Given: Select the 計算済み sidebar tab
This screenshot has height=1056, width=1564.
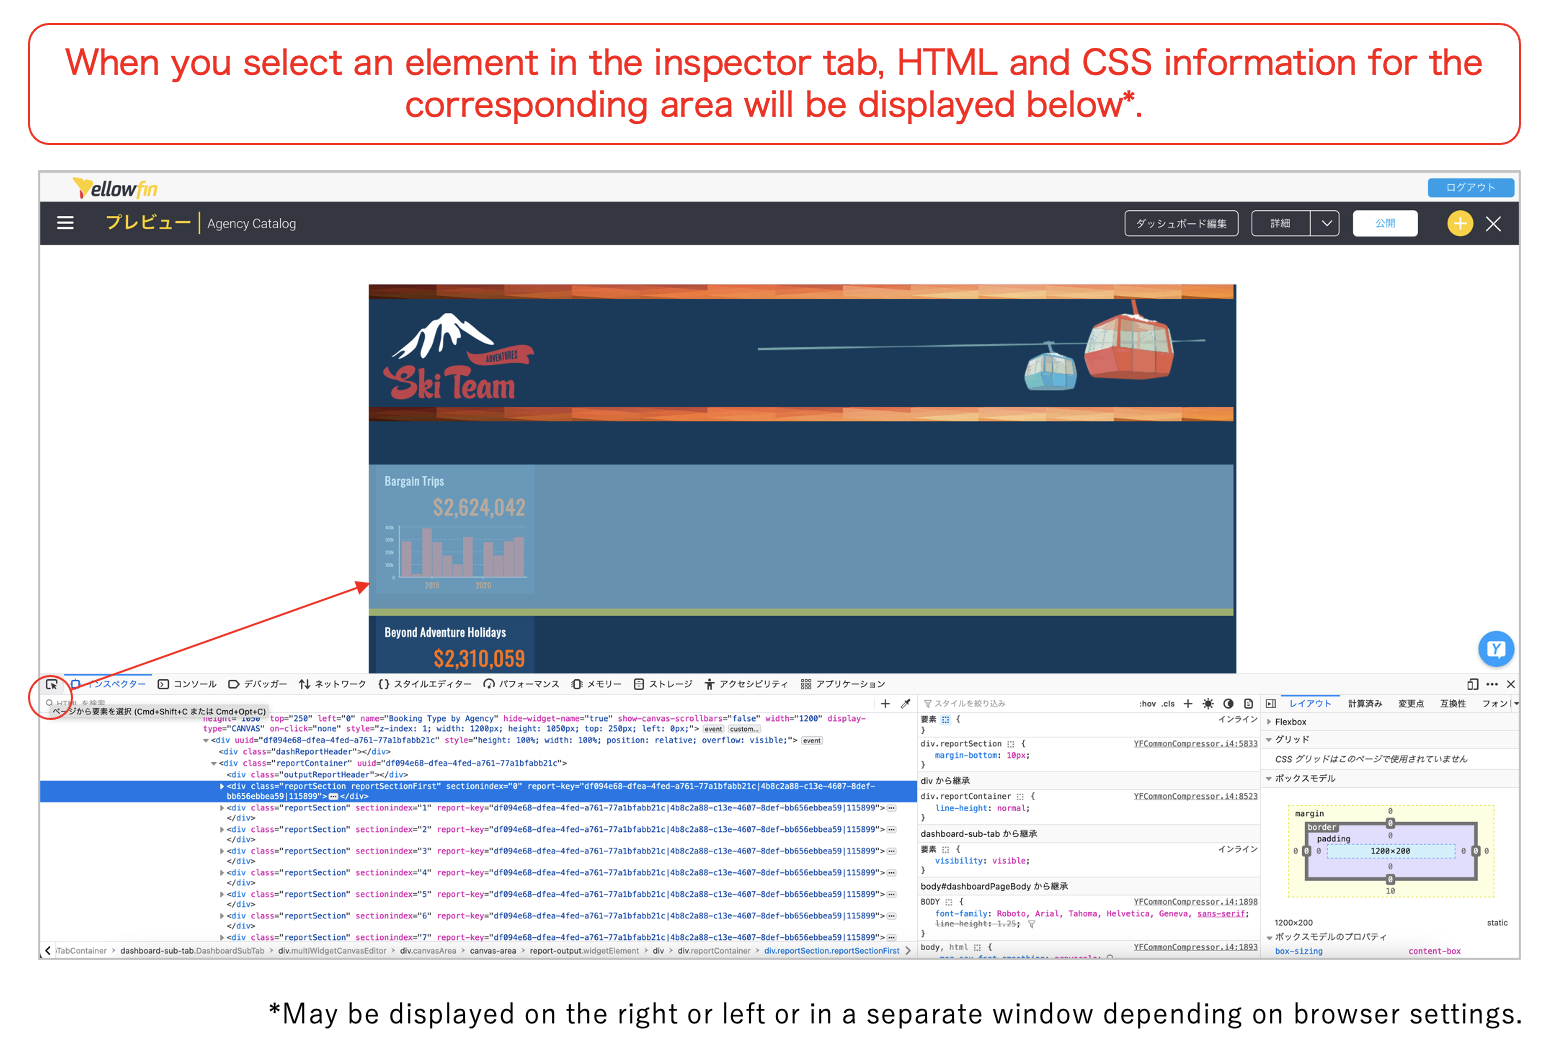Looking at the screenshot, I should tap(1365, 704).
